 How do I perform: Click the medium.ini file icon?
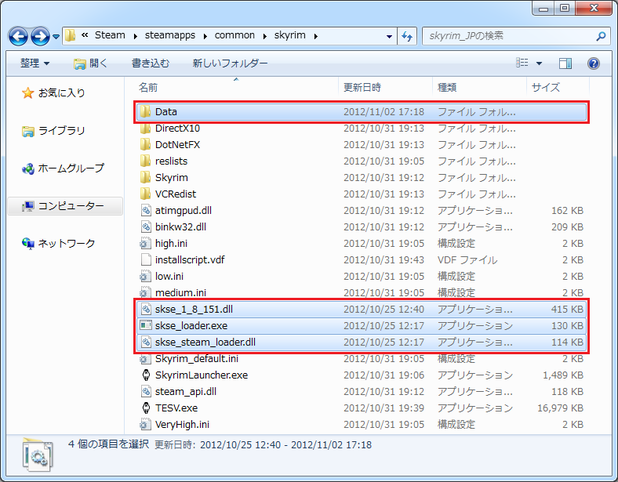(x=145, y=293)
